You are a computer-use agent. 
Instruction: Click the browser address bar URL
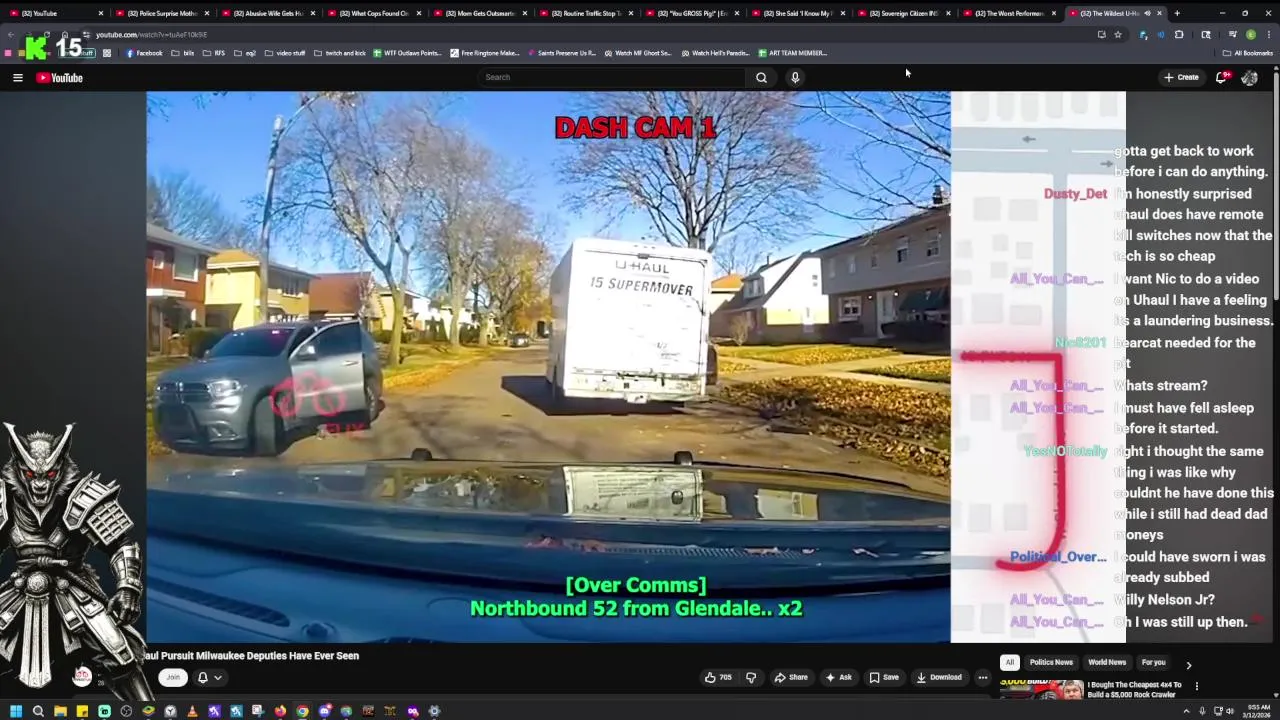(x=151, y=34)
